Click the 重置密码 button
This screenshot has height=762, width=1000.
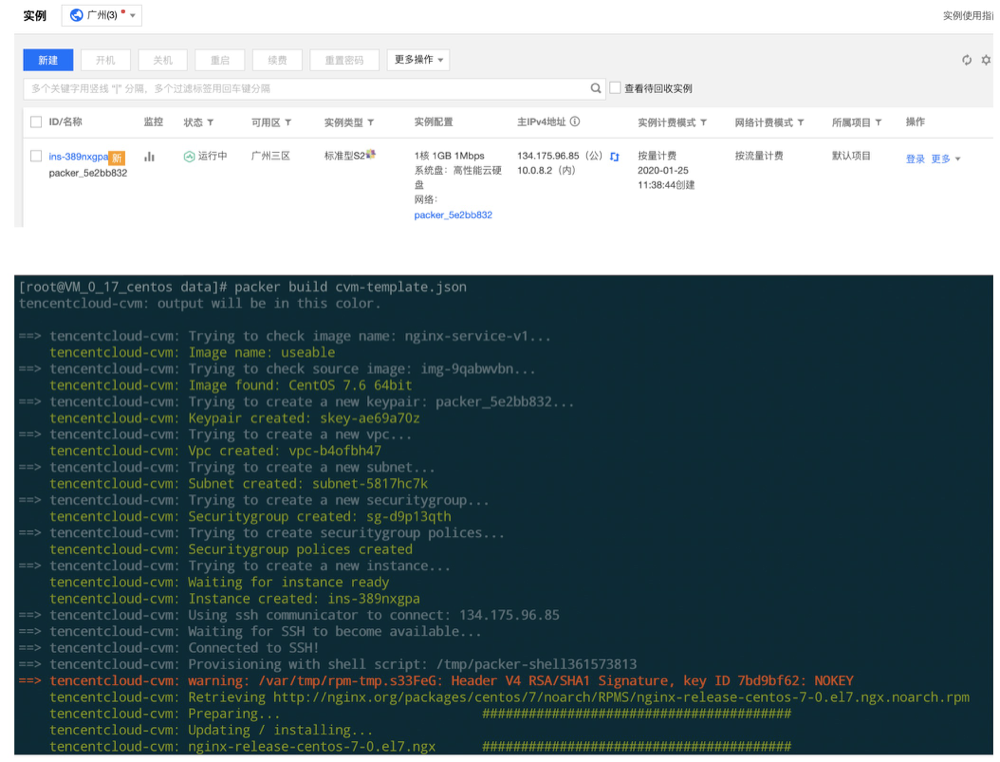(344, 60)
